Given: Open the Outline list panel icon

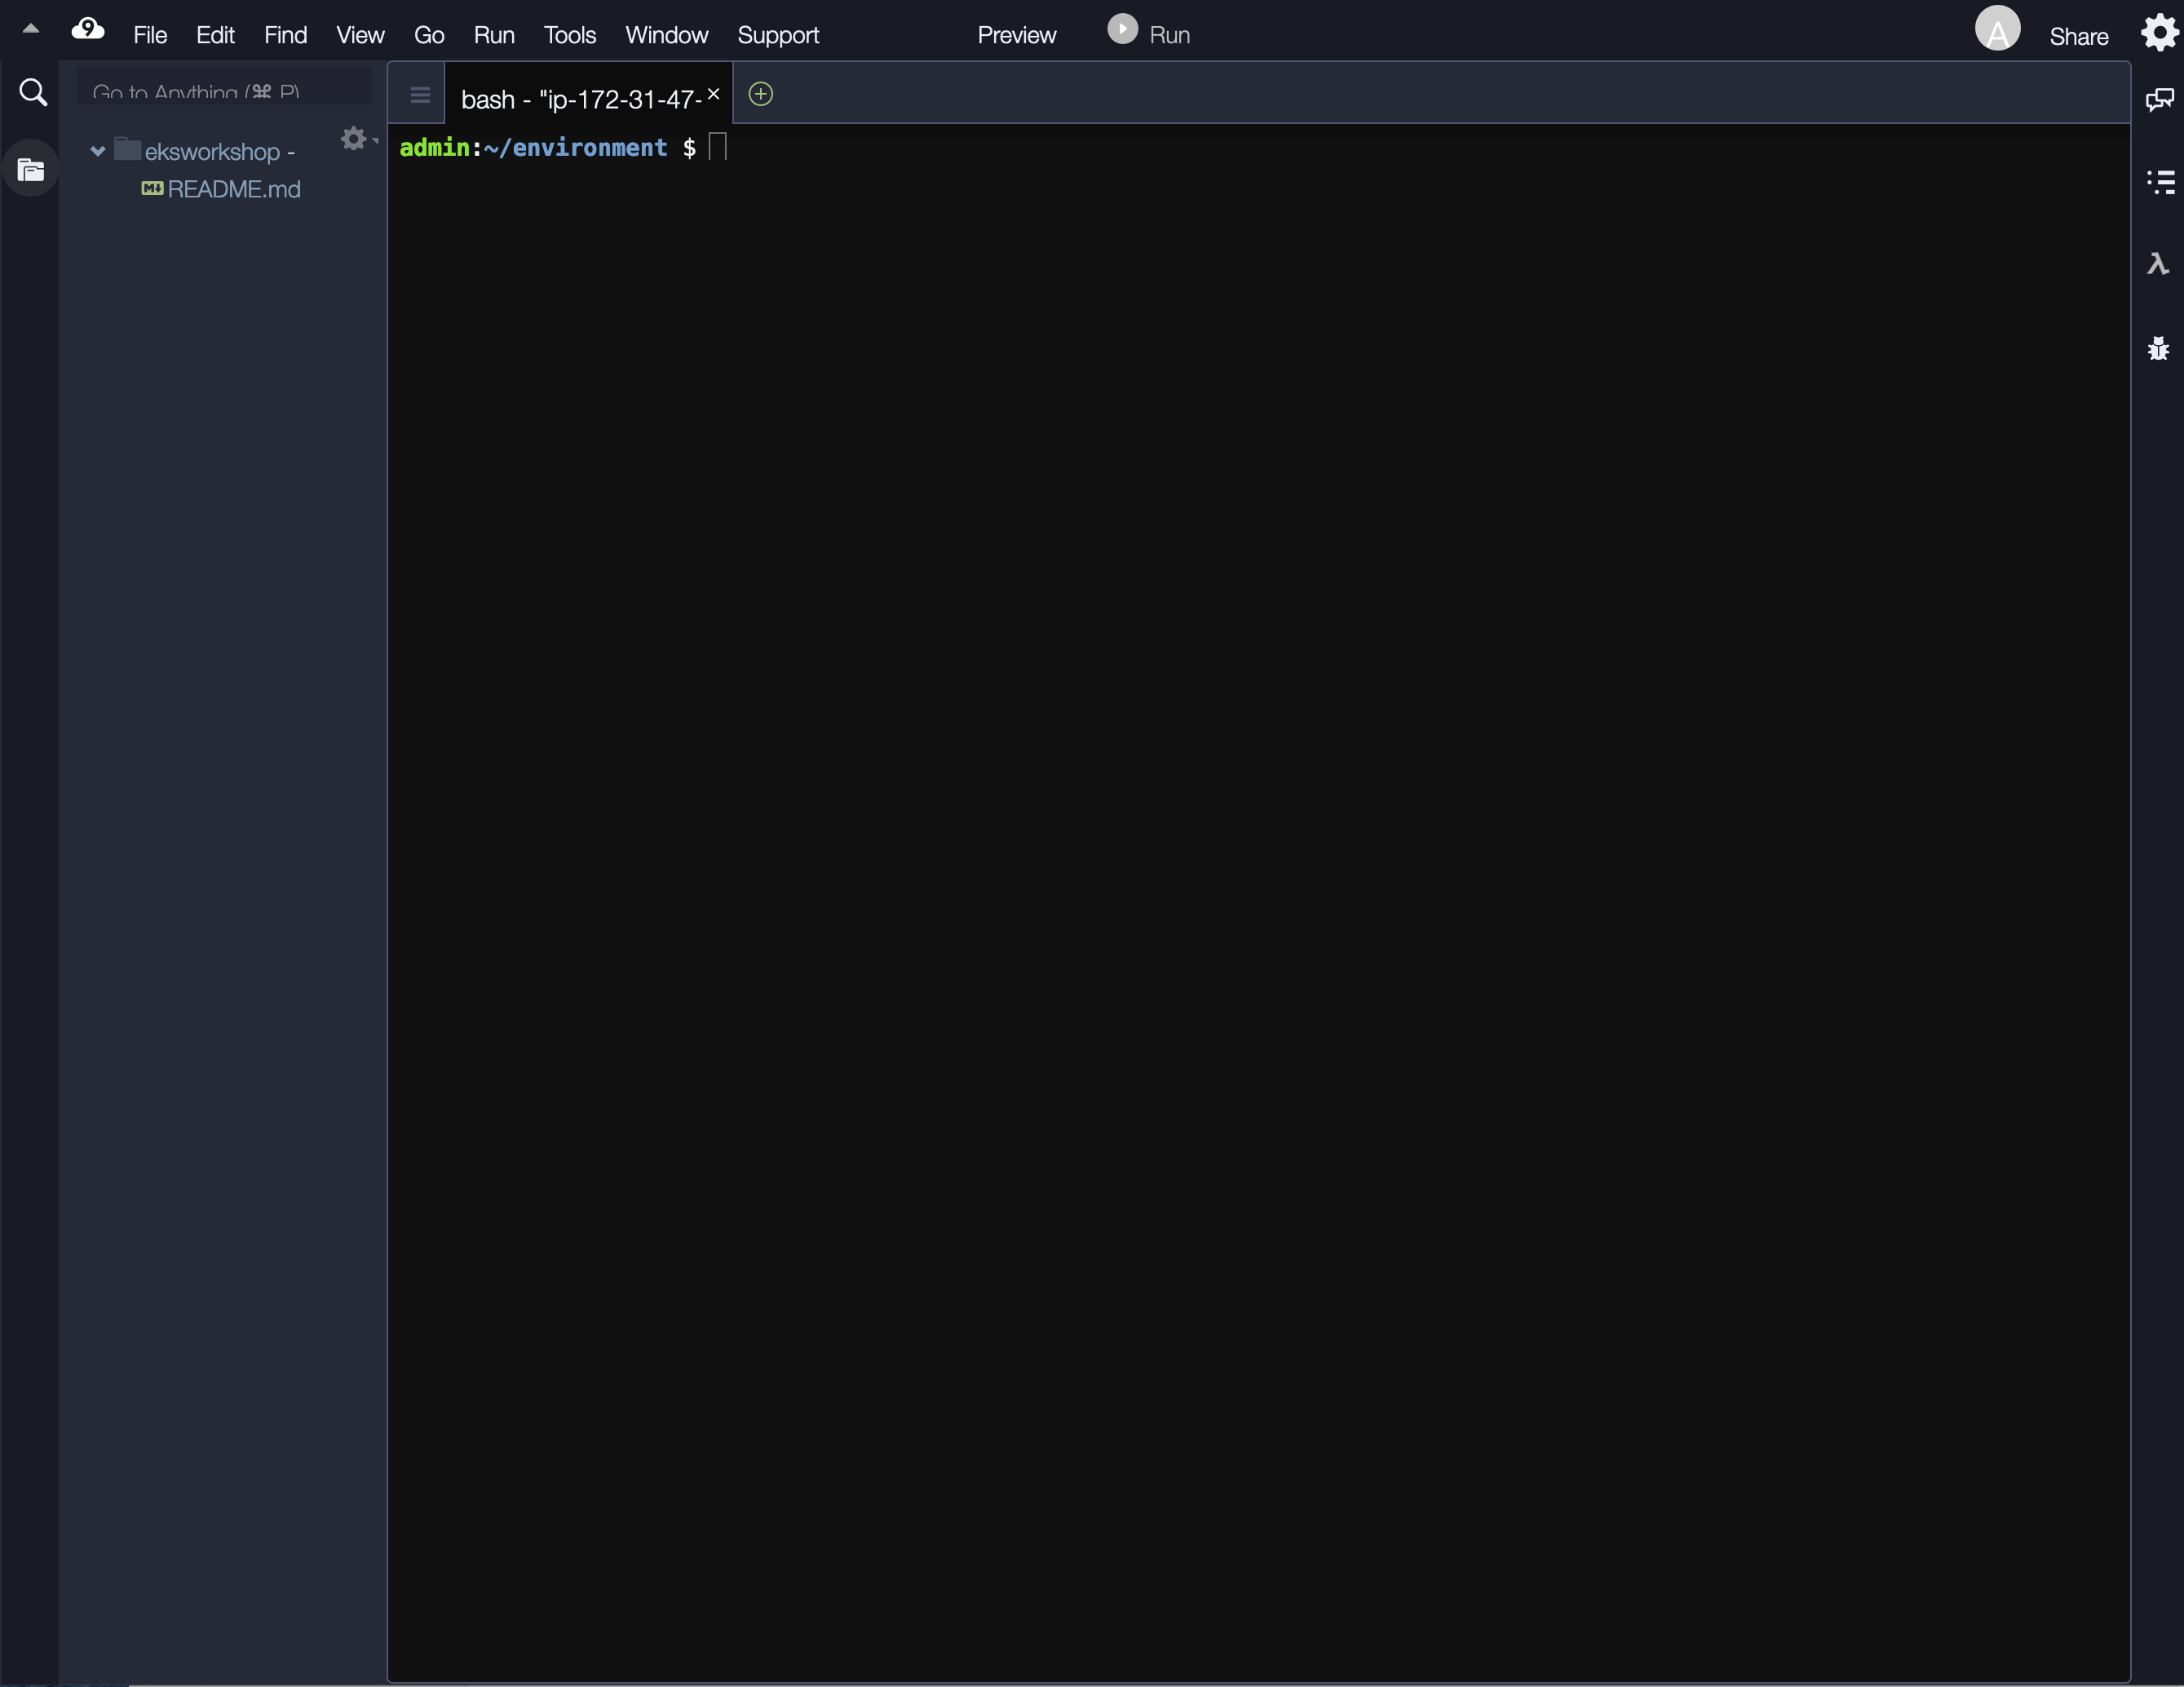Looking at the screenshot, I should pos(2160,182).
